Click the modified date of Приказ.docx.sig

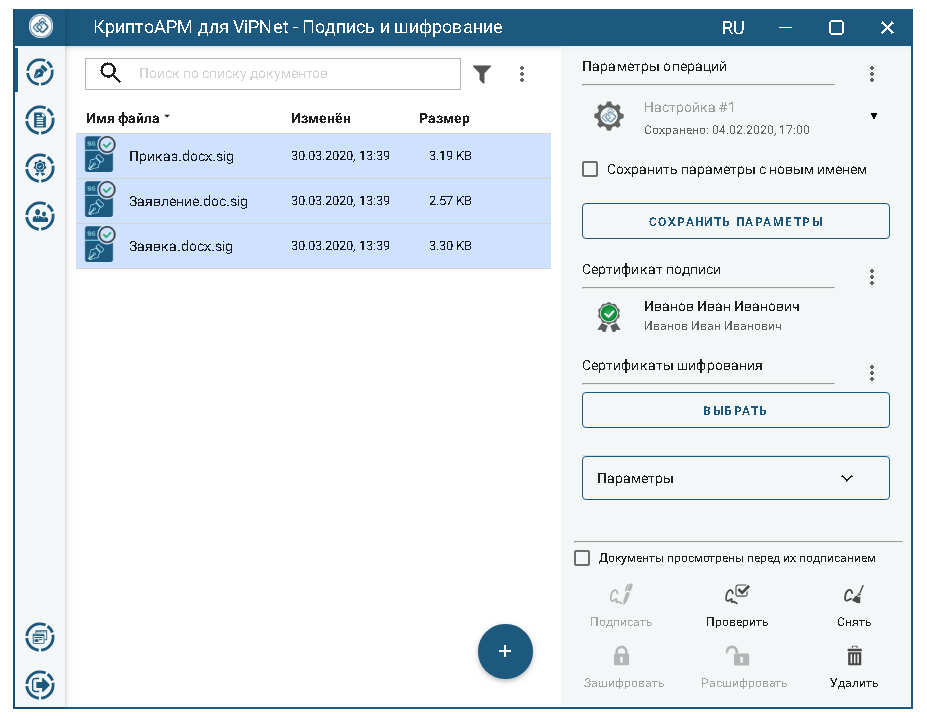(x=340, y=155)
